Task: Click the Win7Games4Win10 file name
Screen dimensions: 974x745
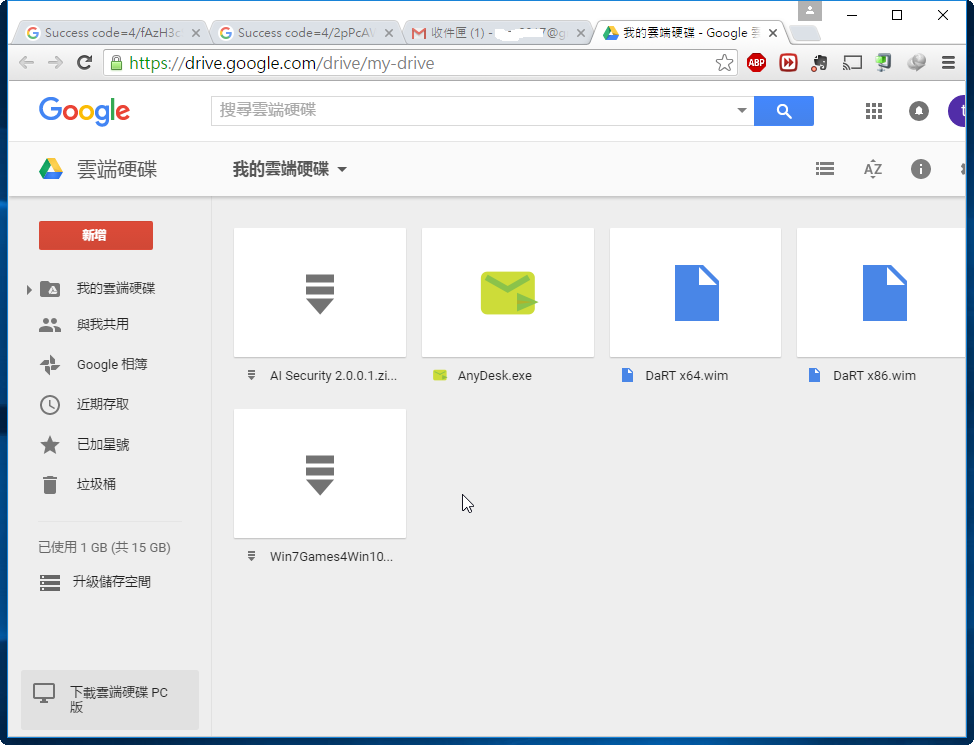Action: (331, 557)
